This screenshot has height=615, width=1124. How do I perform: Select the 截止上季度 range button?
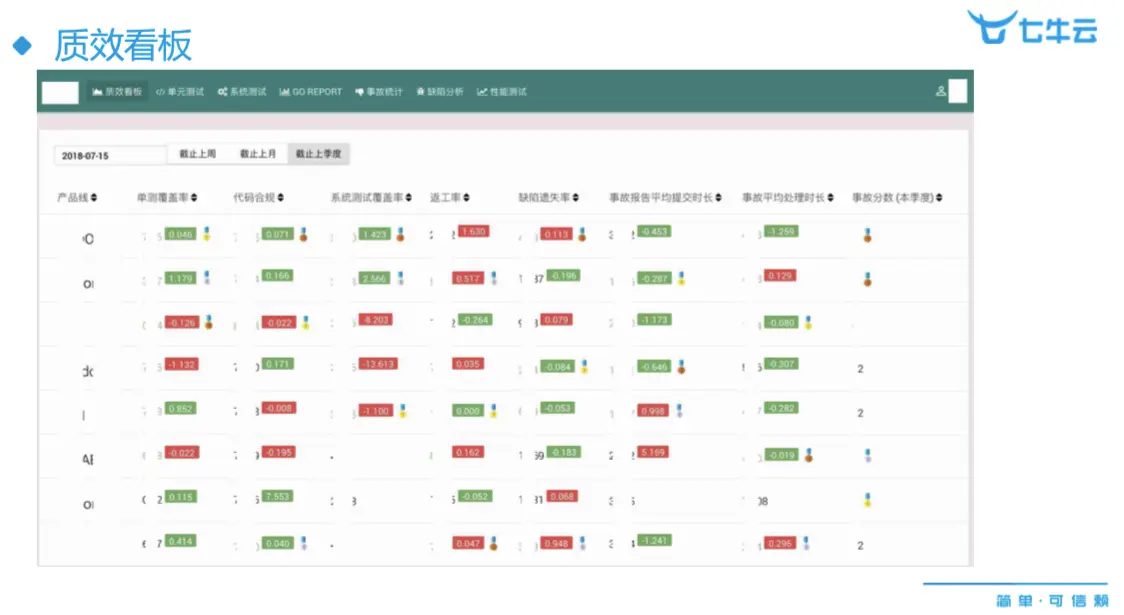[x=318, y=154]
